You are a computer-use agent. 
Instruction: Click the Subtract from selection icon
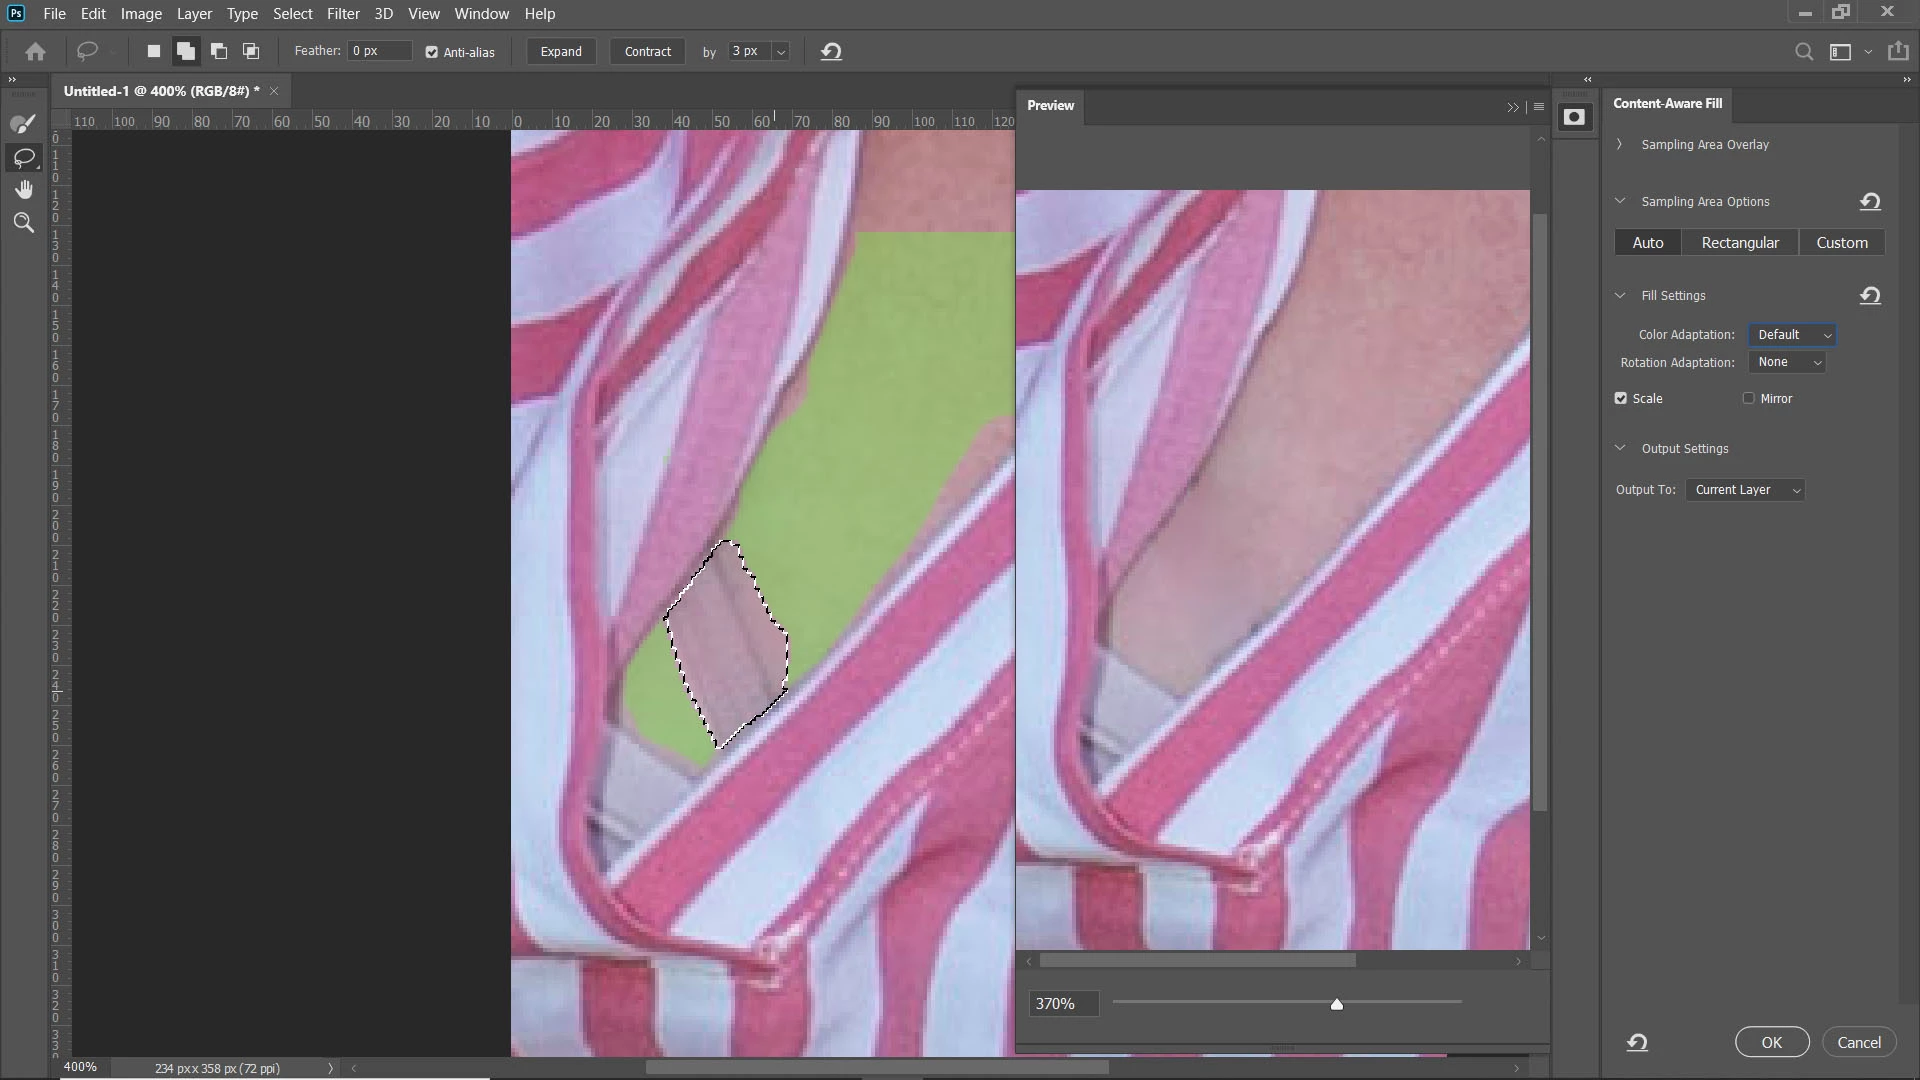pos(219,51)
